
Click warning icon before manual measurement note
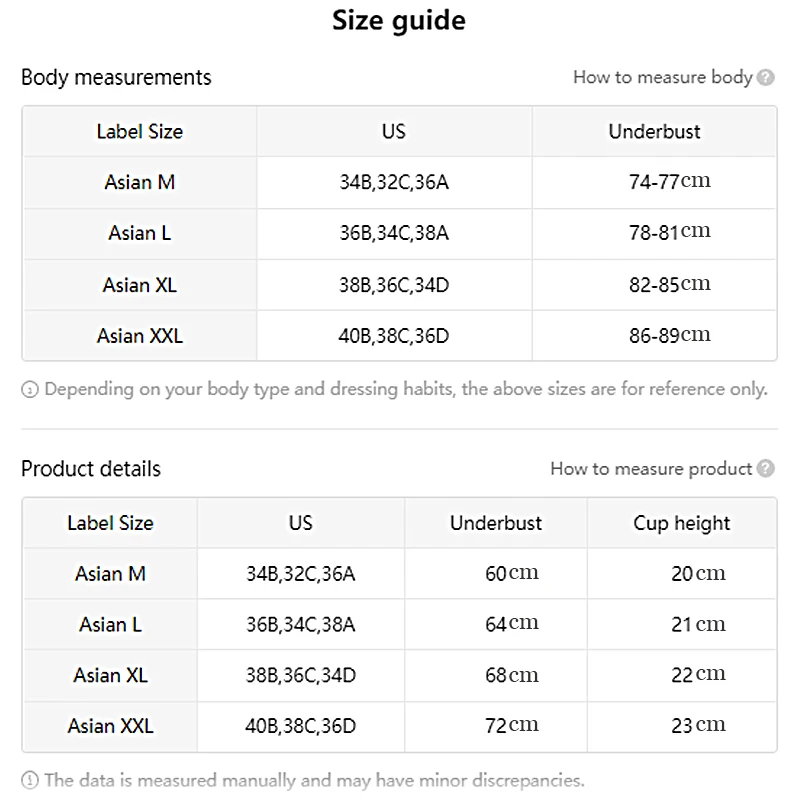tap(30, 781)
